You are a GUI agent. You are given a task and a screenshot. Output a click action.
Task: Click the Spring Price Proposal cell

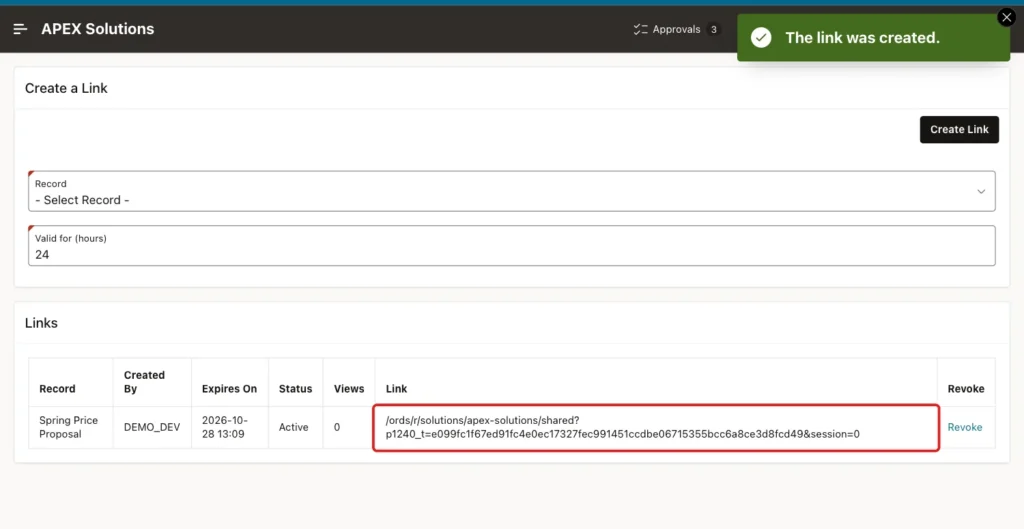(69, 427)
